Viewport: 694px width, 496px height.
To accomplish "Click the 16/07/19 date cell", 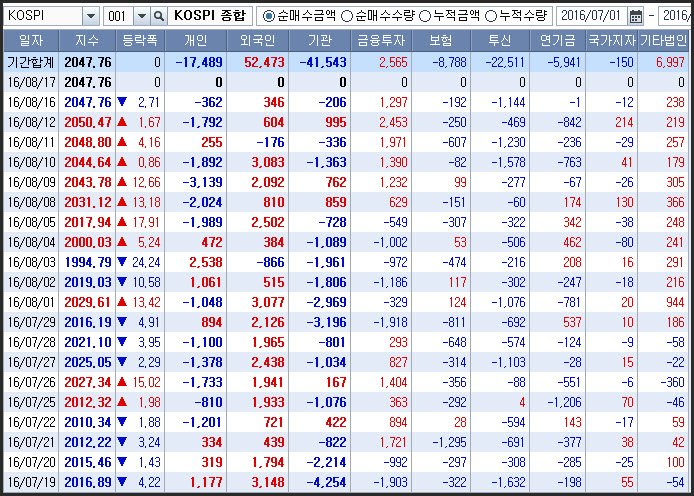I will click(31, 482).
